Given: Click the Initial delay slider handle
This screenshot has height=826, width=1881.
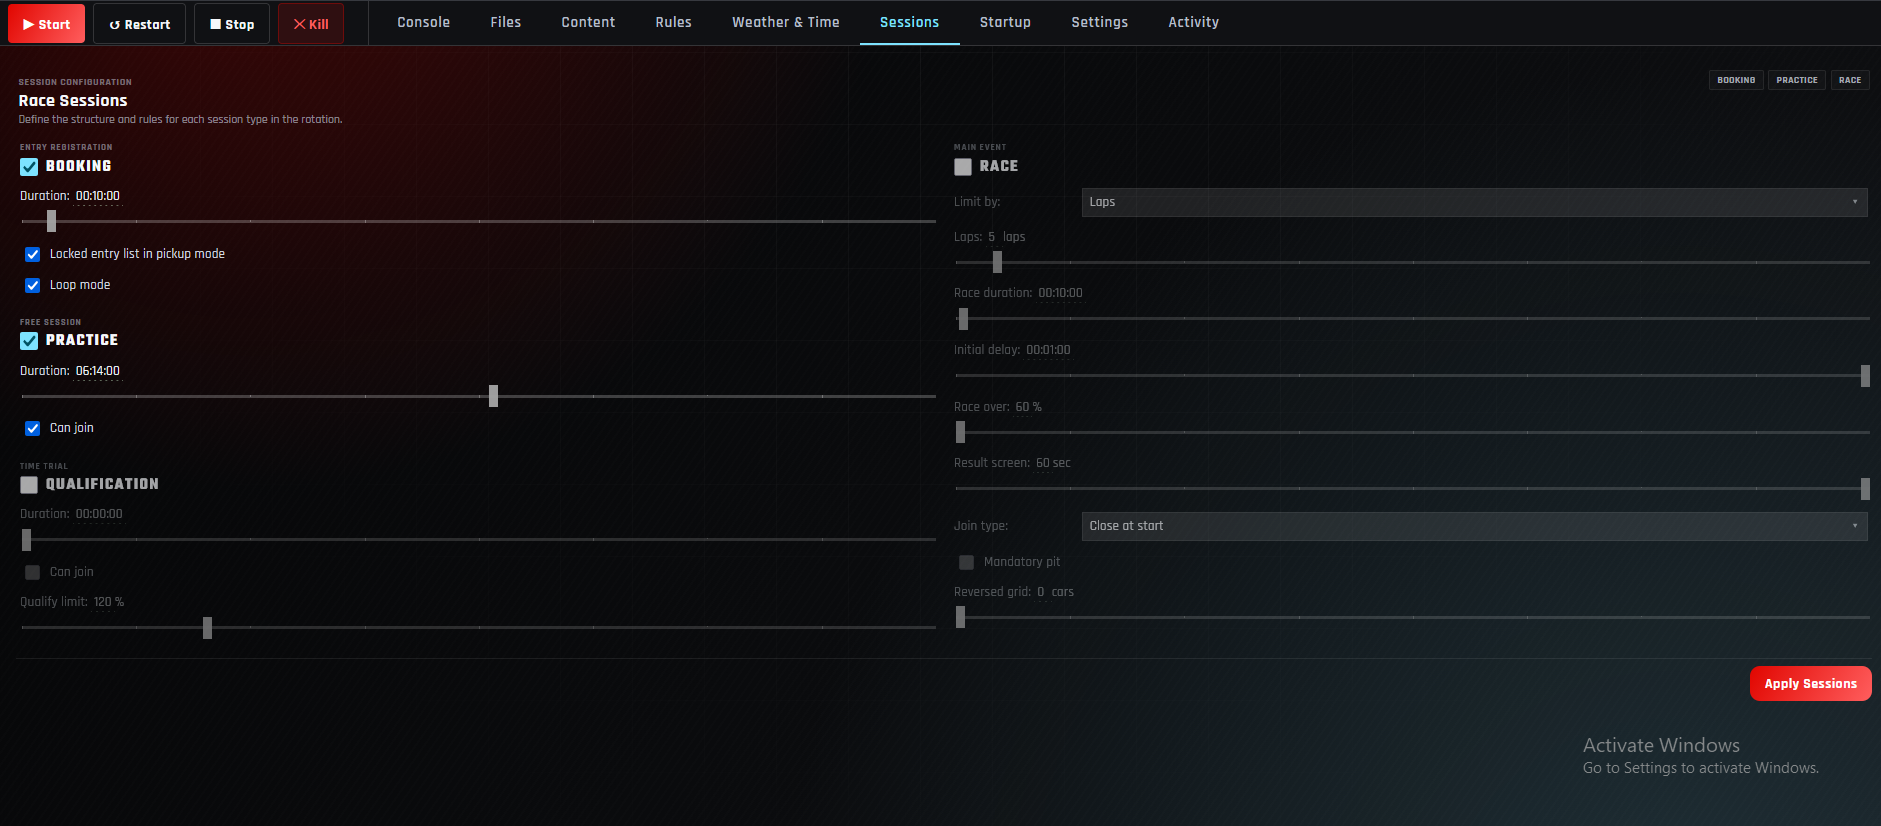Looking at the screenshot, I should (1865, 376).
